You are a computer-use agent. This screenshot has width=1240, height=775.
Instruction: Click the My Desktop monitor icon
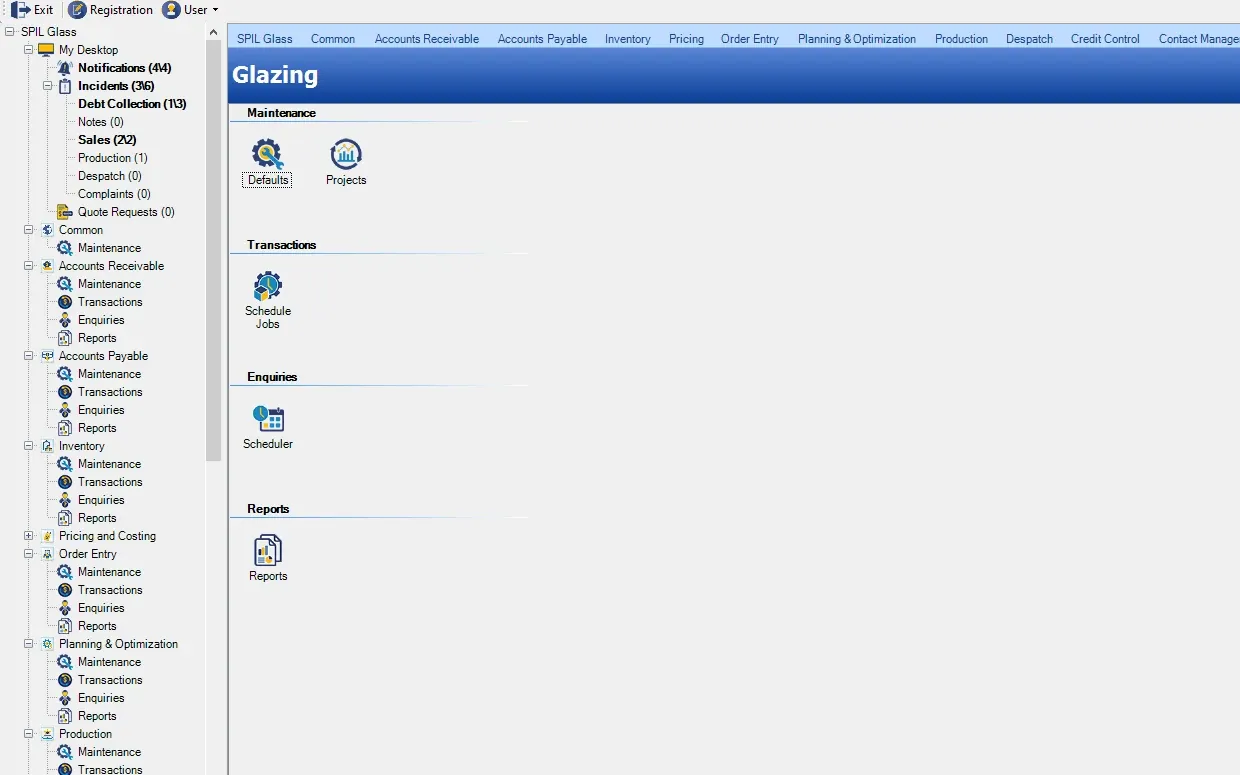coord(46,50)
